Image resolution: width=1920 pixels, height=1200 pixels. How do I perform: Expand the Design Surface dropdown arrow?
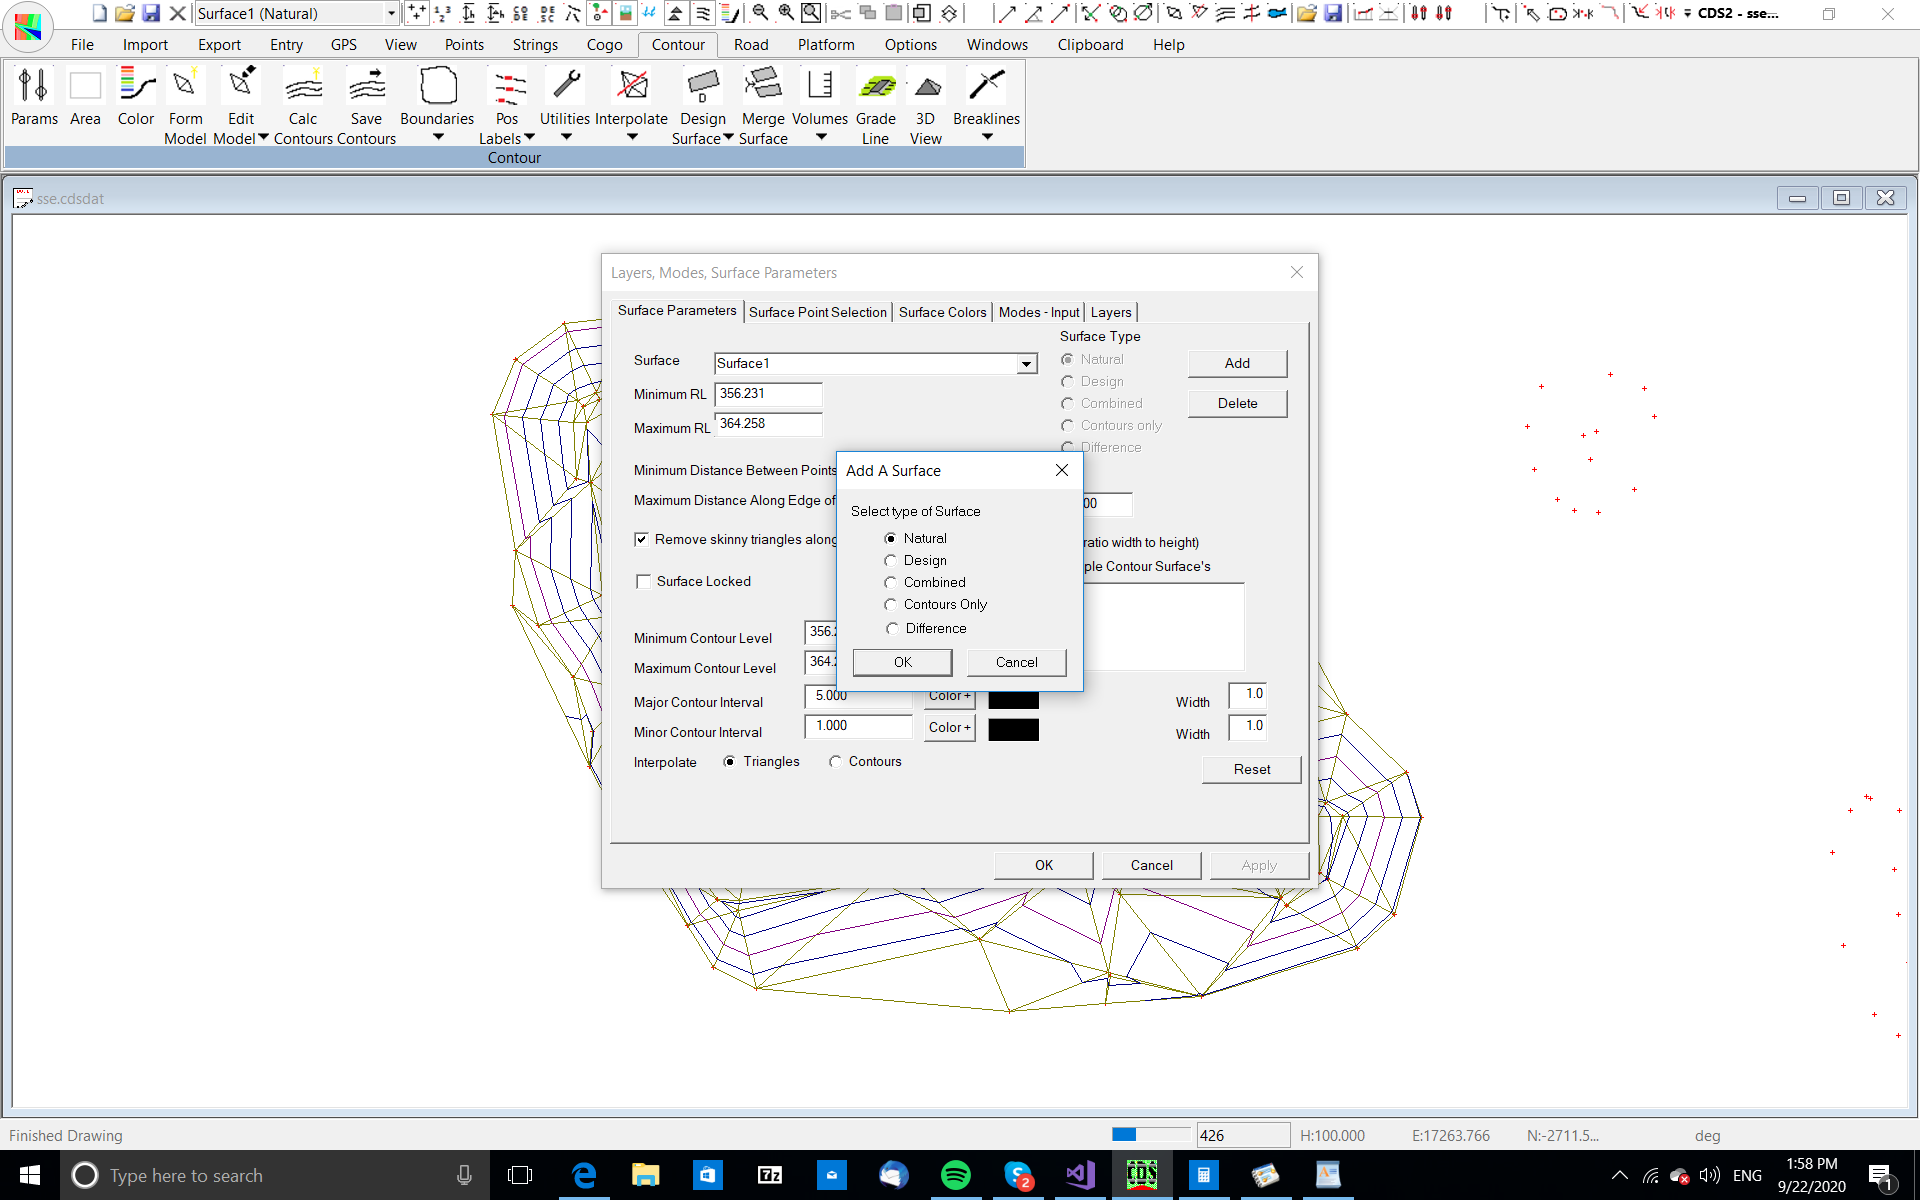728,138
